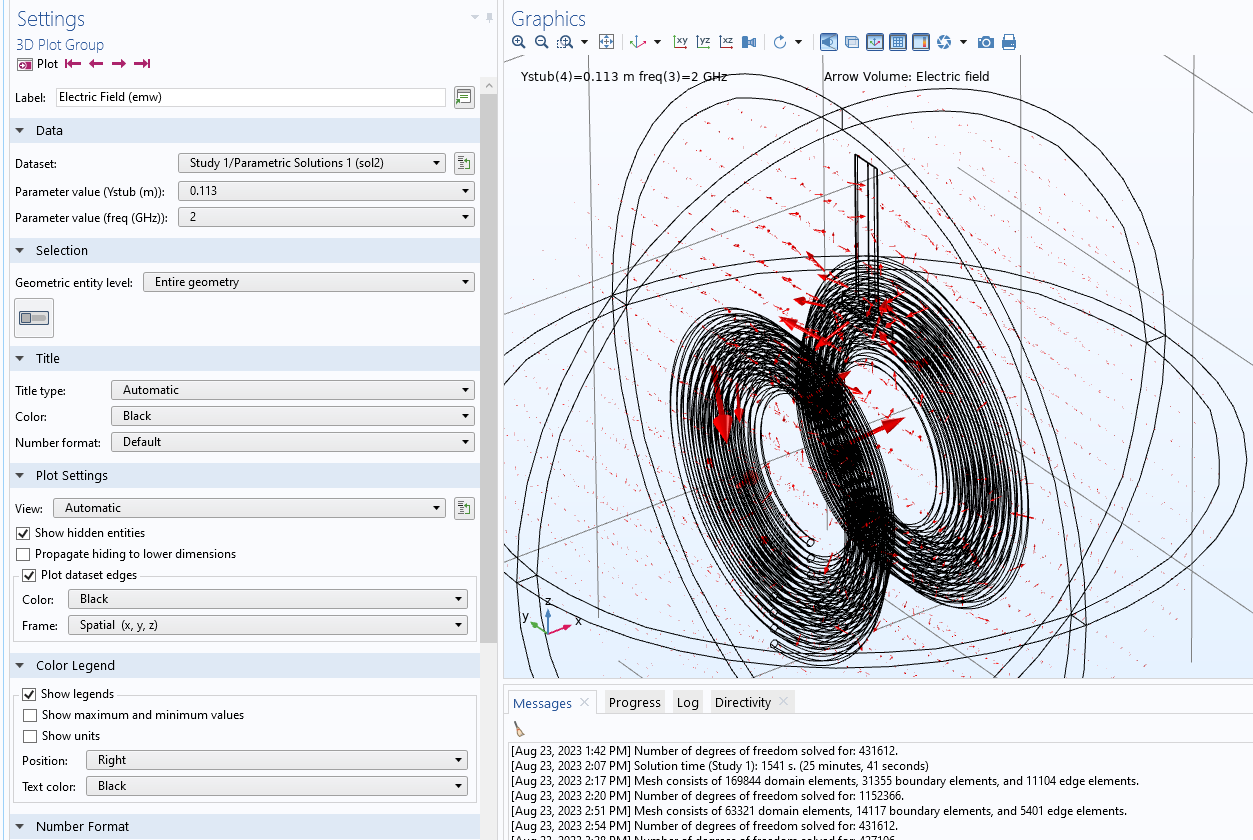The width and height of the screenshot is (1253, 840).
Task: Click the Zoom In icon in Graphics toolbar
Action: point(518,42)
